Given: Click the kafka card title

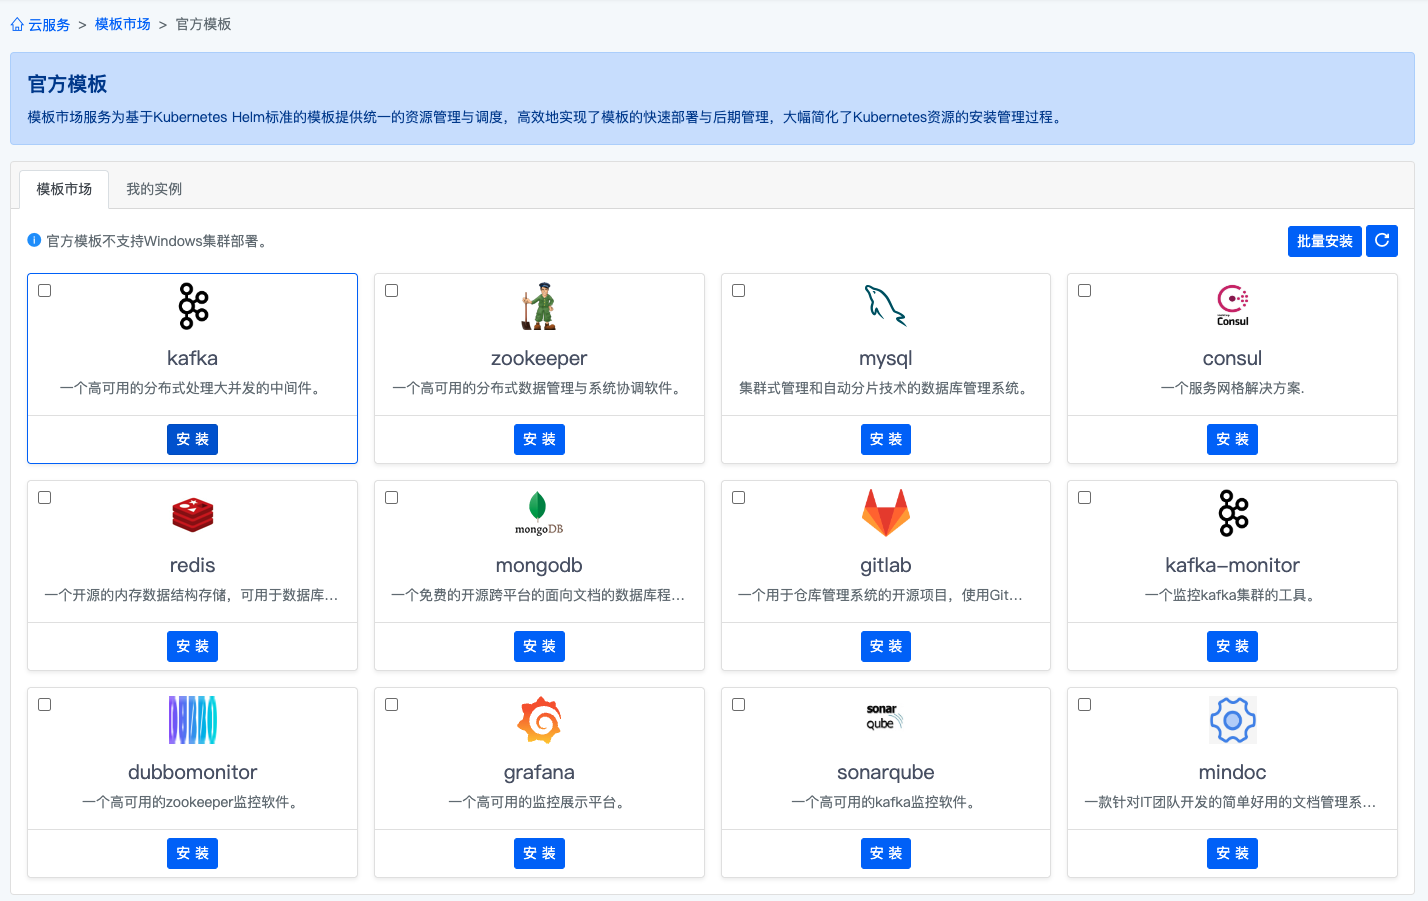Looking at the screenshot, I should point(193,358).
